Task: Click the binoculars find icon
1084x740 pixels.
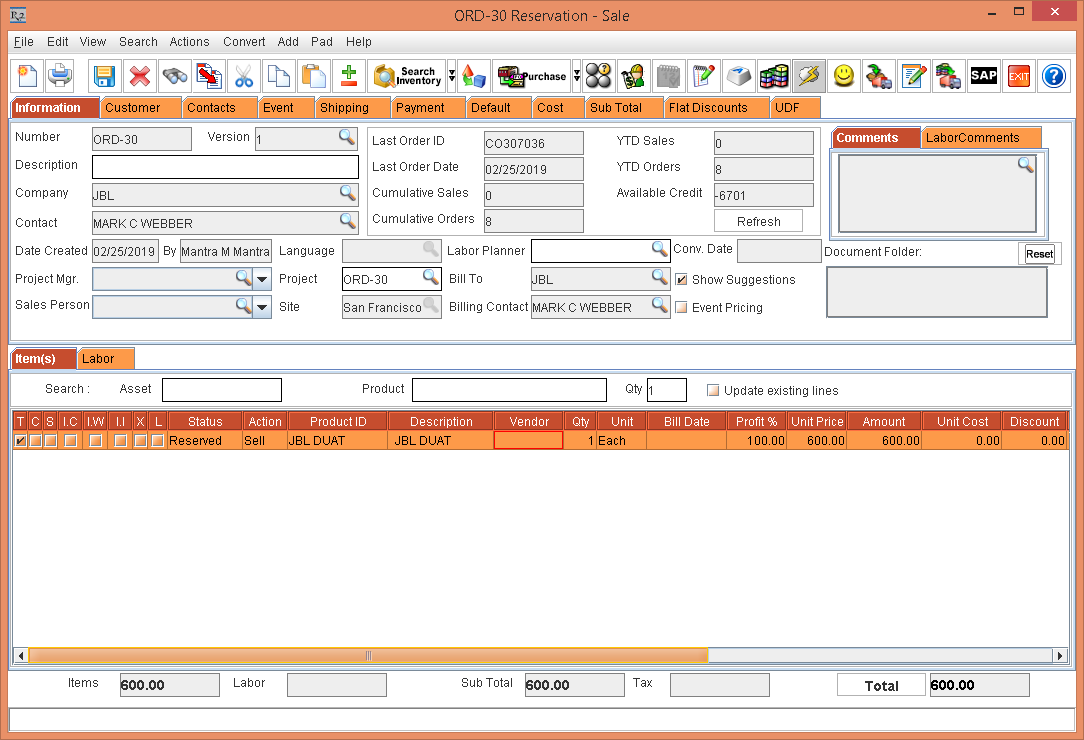Action: pos(174,75)
